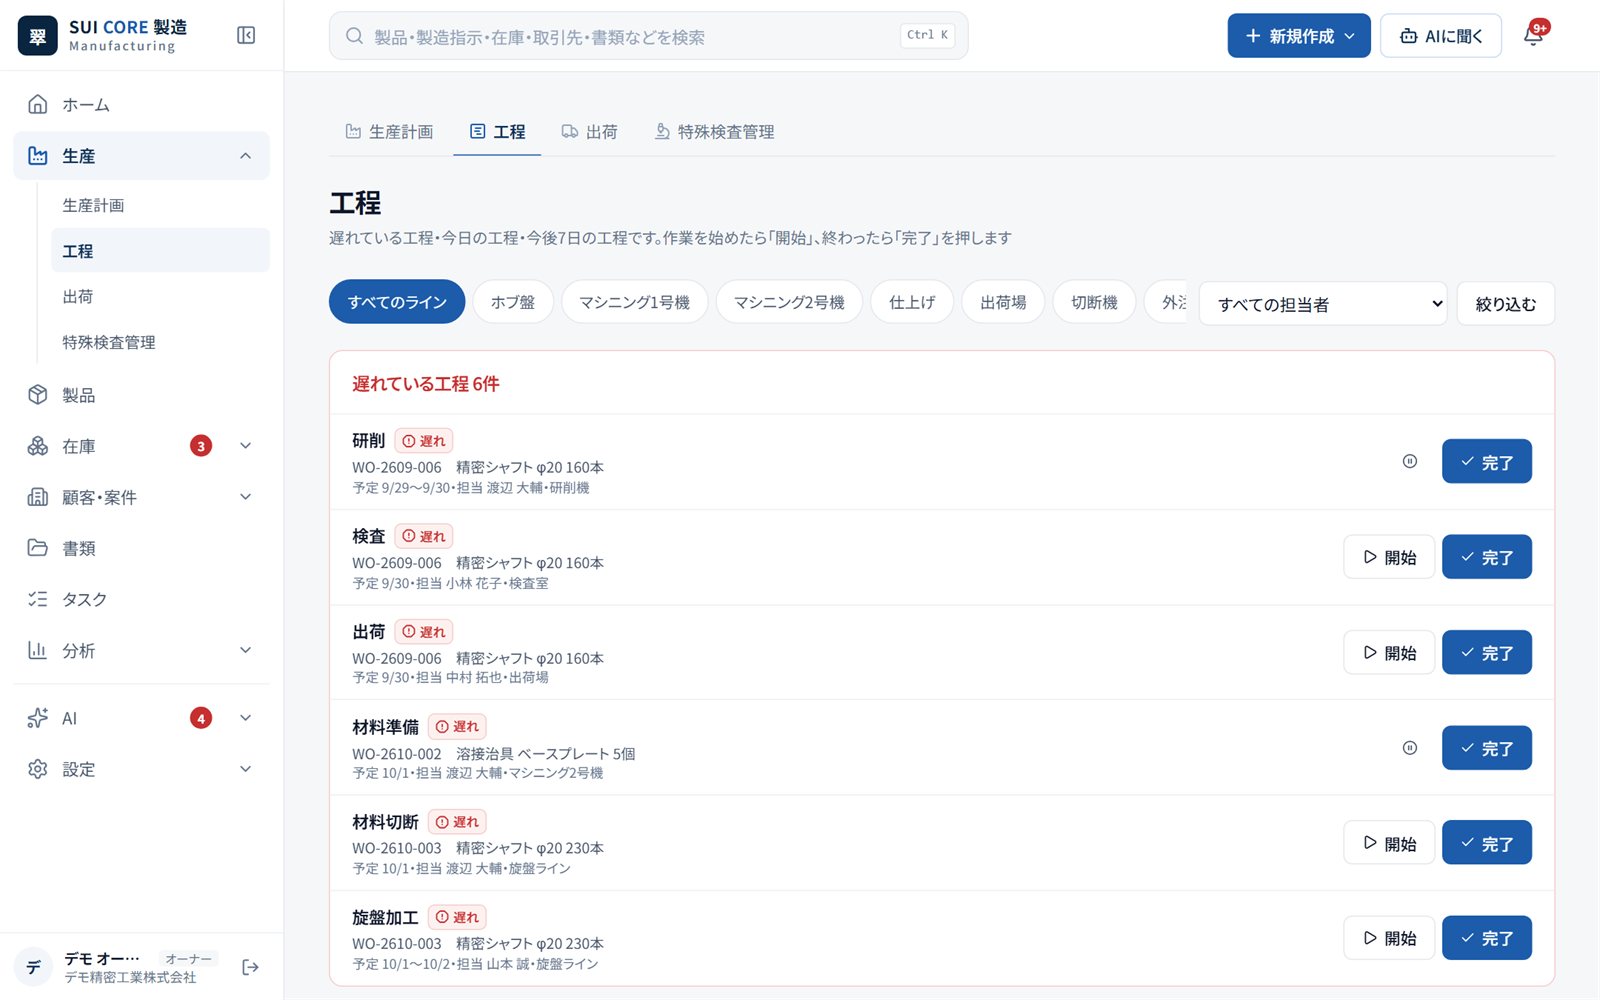Filter by 出荷場 line
This screenshot has height=1000, width=1600.
click(x=1003, y=302)
